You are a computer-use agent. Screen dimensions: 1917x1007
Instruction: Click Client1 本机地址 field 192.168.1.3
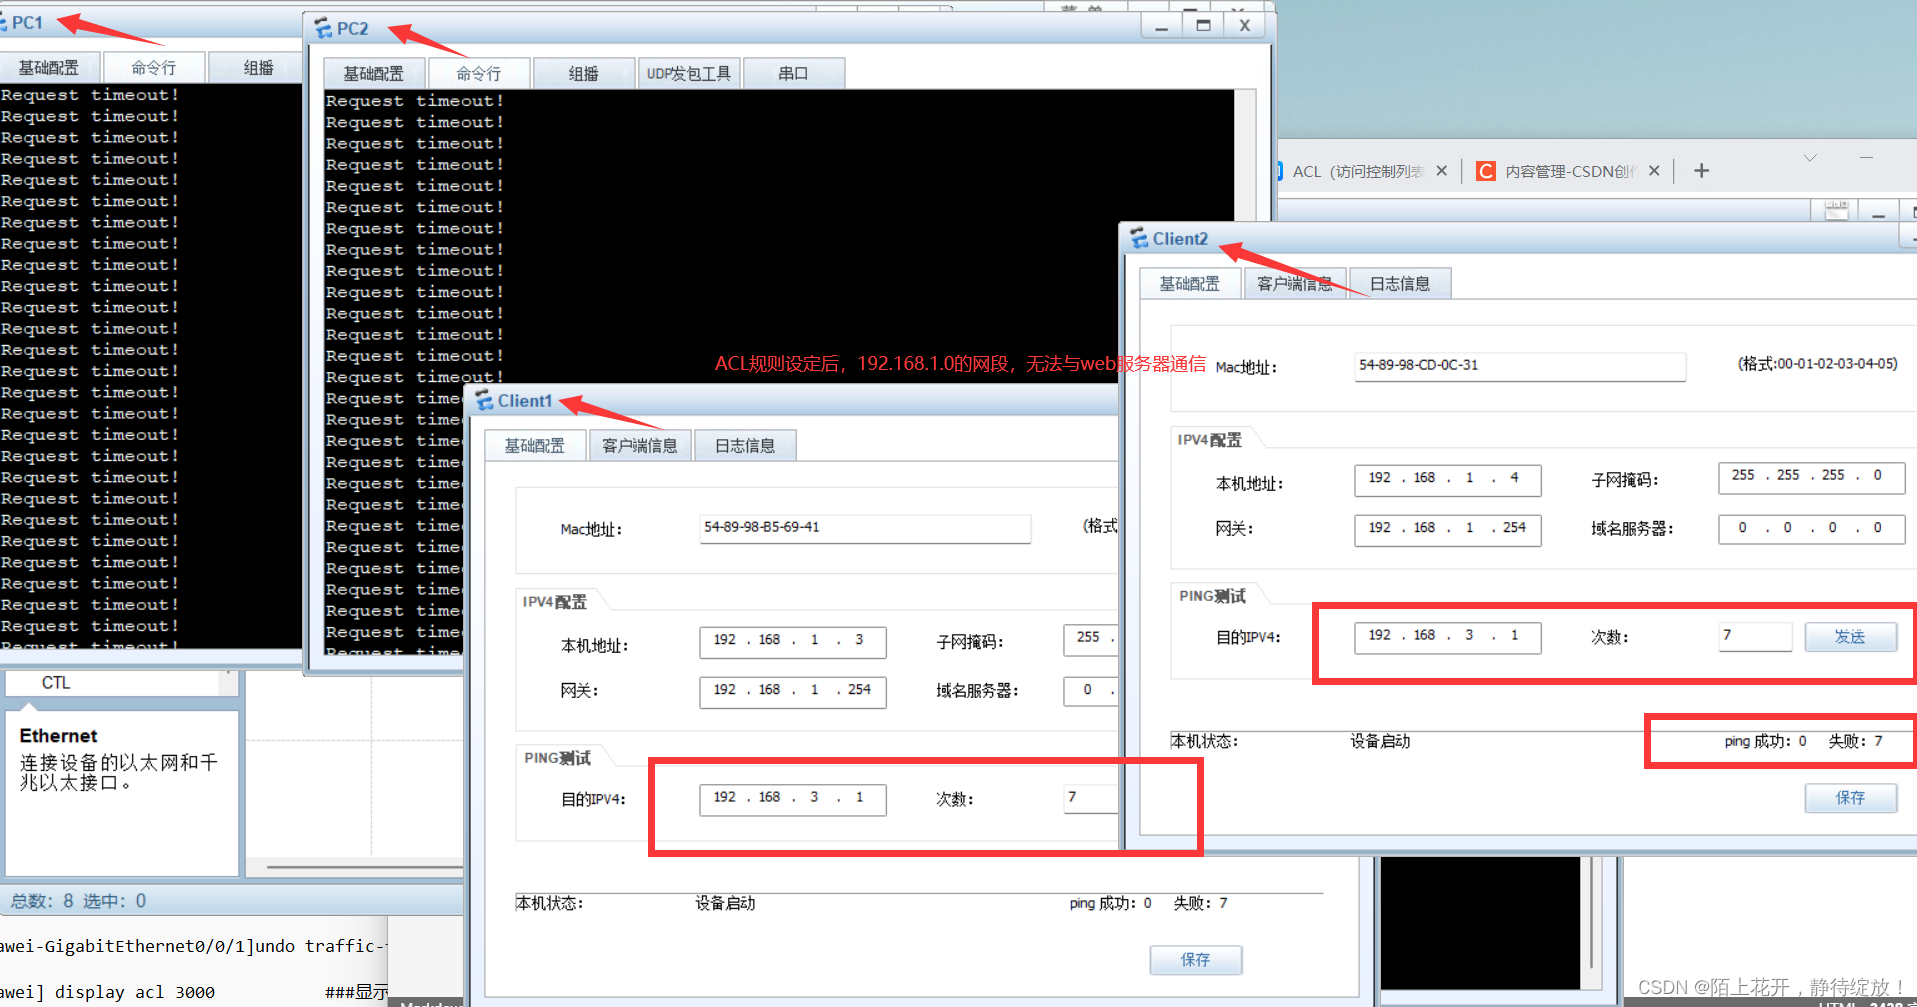point(793,641)
